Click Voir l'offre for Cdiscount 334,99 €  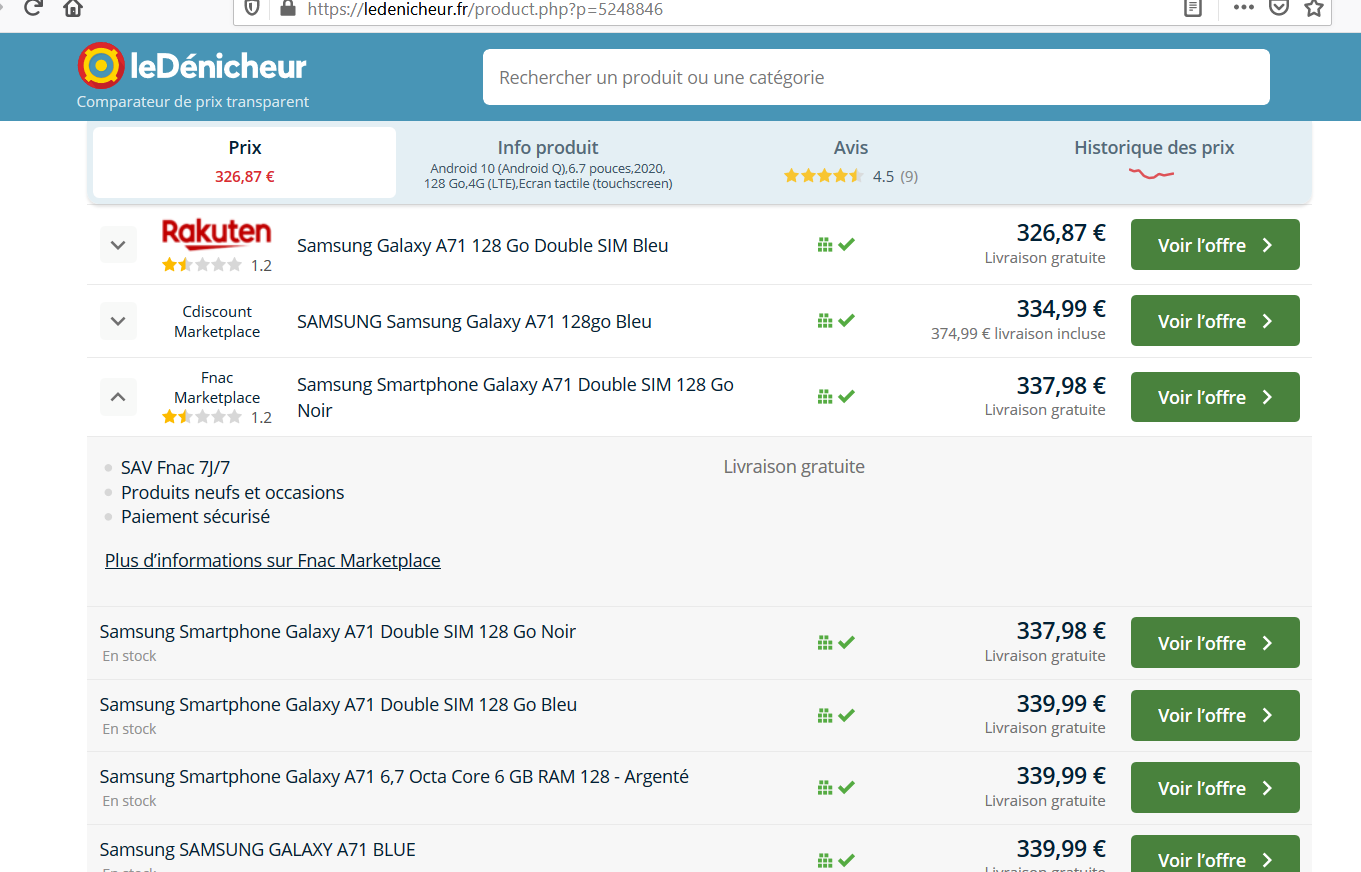tap(1215, 321)
